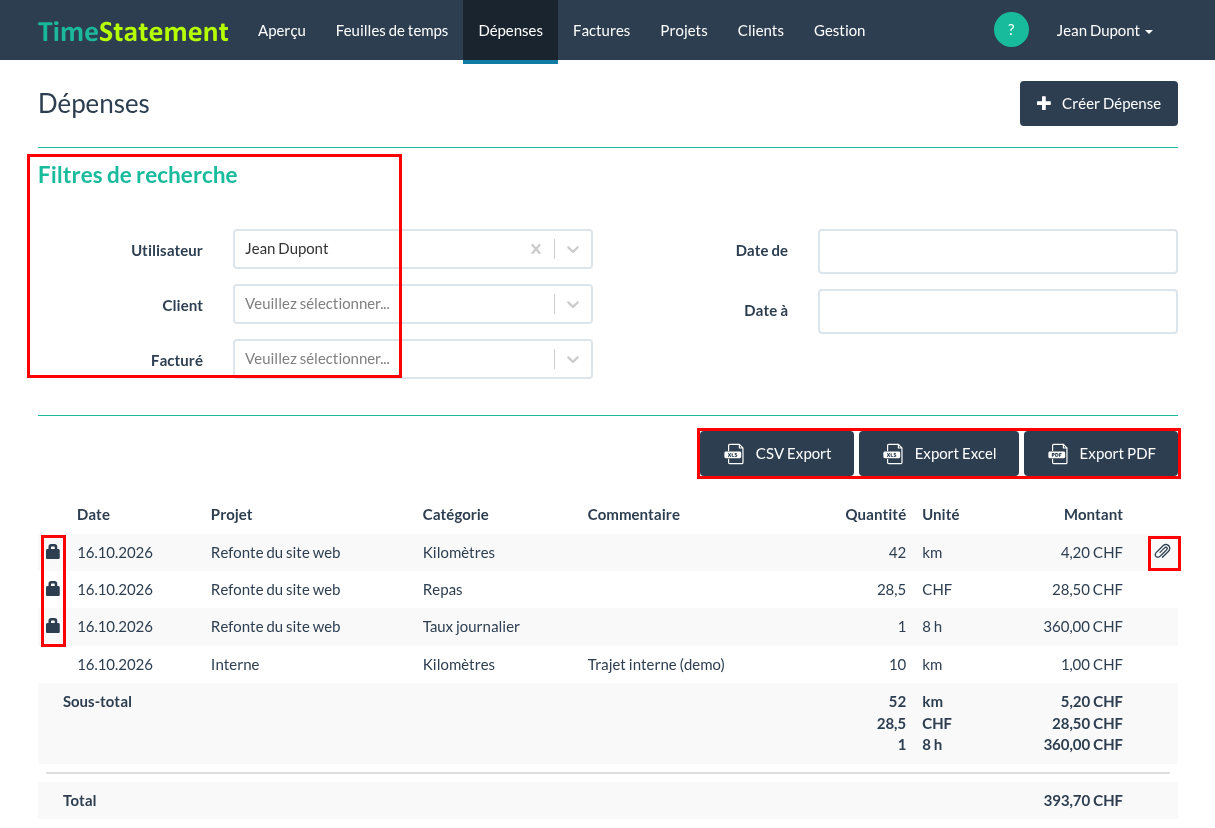The image size is (1215, 828).
Task: Click the Filtres de recherche heading
Action: pos(138,175)
